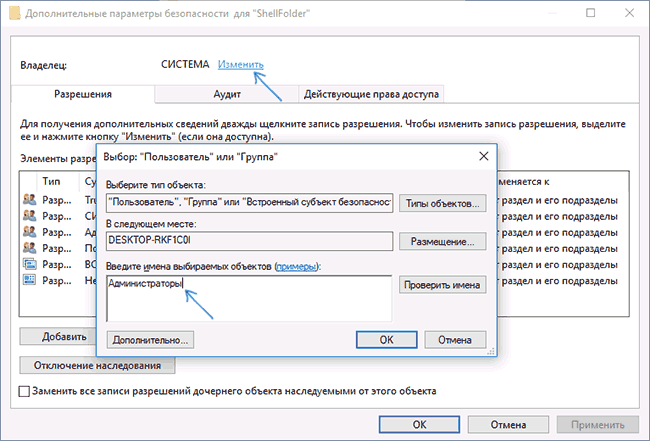The height and width of the screenshot is (441, 650).
Task: Select first permission entry users icon
Action: coord(29,200)
